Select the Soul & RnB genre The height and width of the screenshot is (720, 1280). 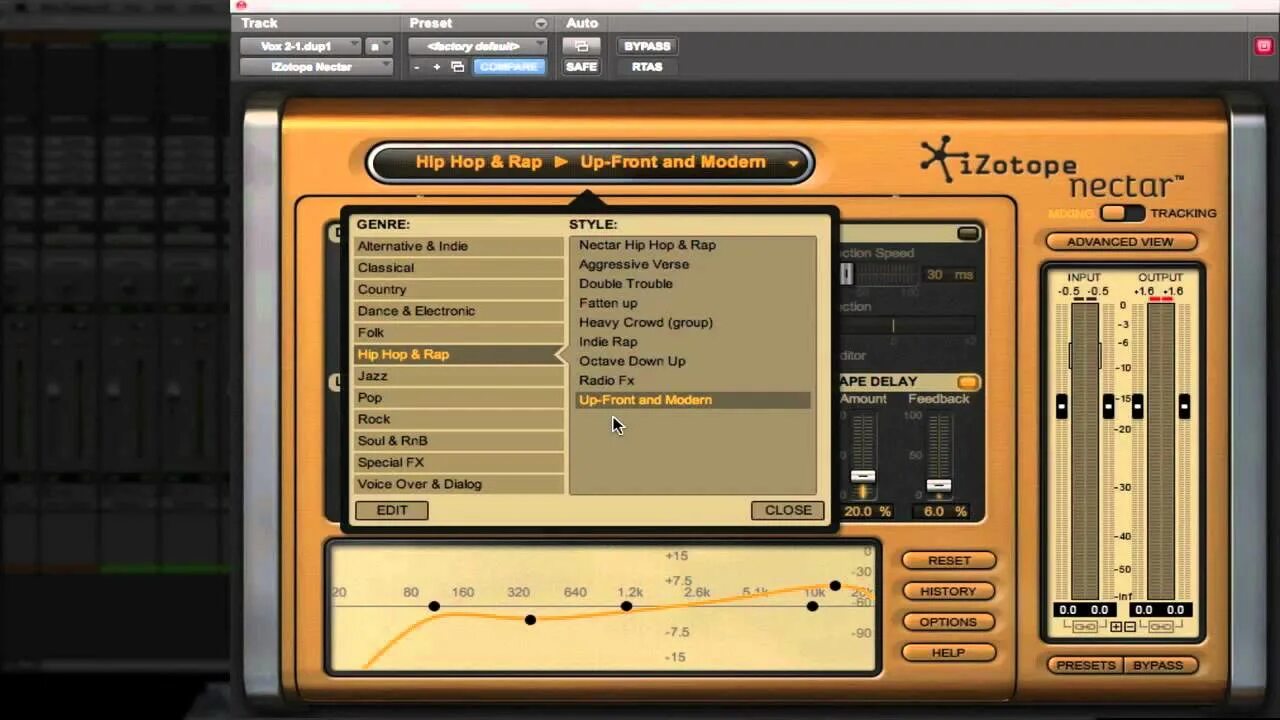(x=459, y=441)
